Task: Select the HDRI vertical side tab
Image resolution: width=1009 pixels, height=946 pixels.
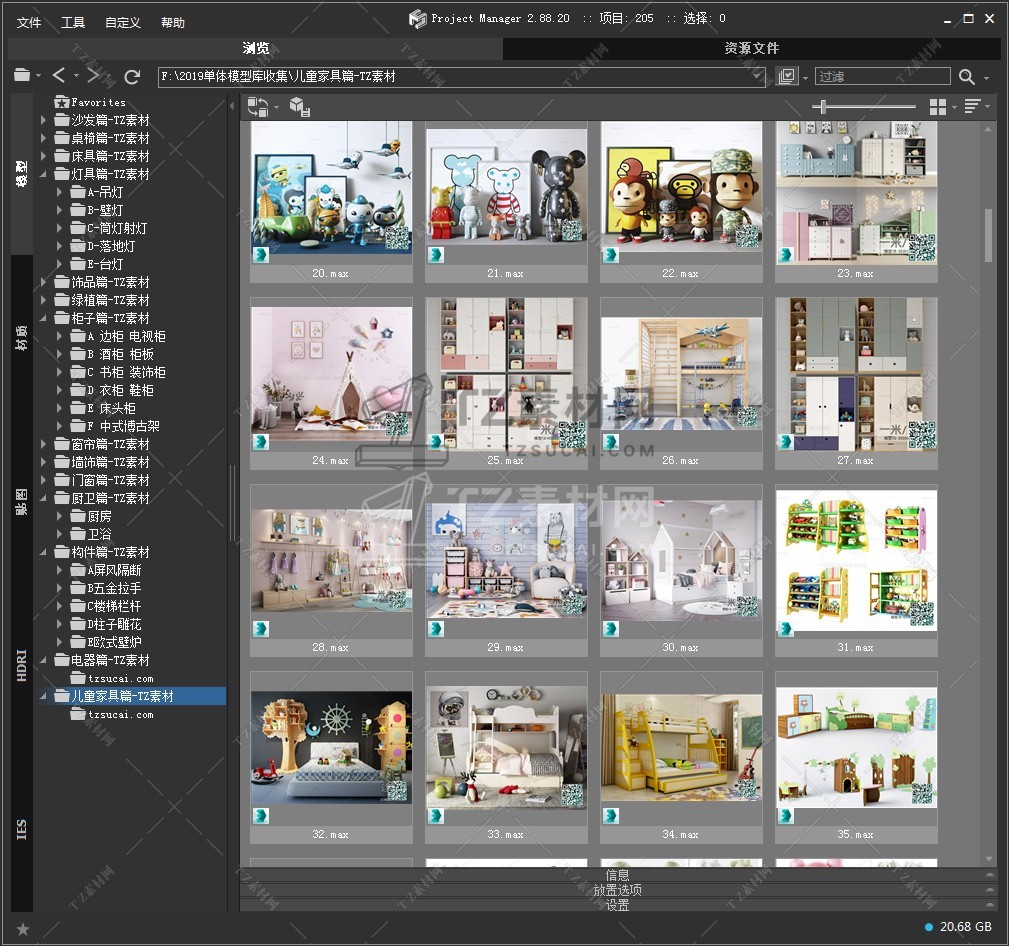Action: pyautogui.click(x=22, y=665)
